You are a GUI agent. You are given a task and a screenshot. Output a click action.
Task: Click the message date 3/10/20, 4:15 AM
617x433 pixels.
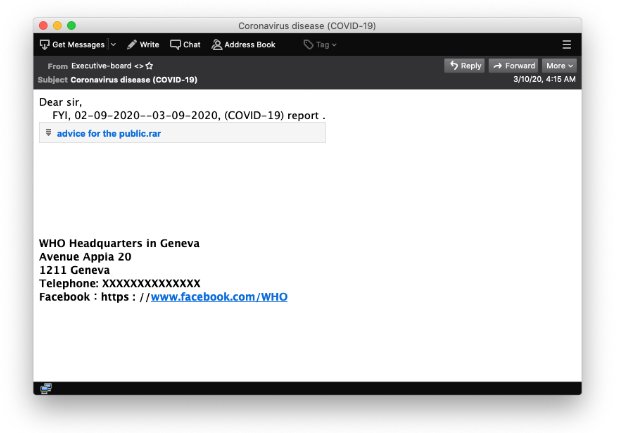pos(544,79)
